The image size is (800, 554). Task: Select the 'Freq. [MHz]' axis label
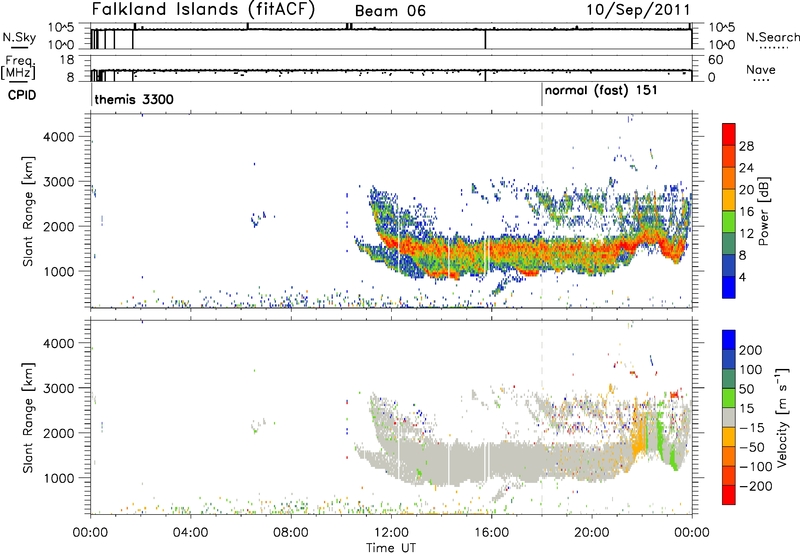[x=18, y=67]
